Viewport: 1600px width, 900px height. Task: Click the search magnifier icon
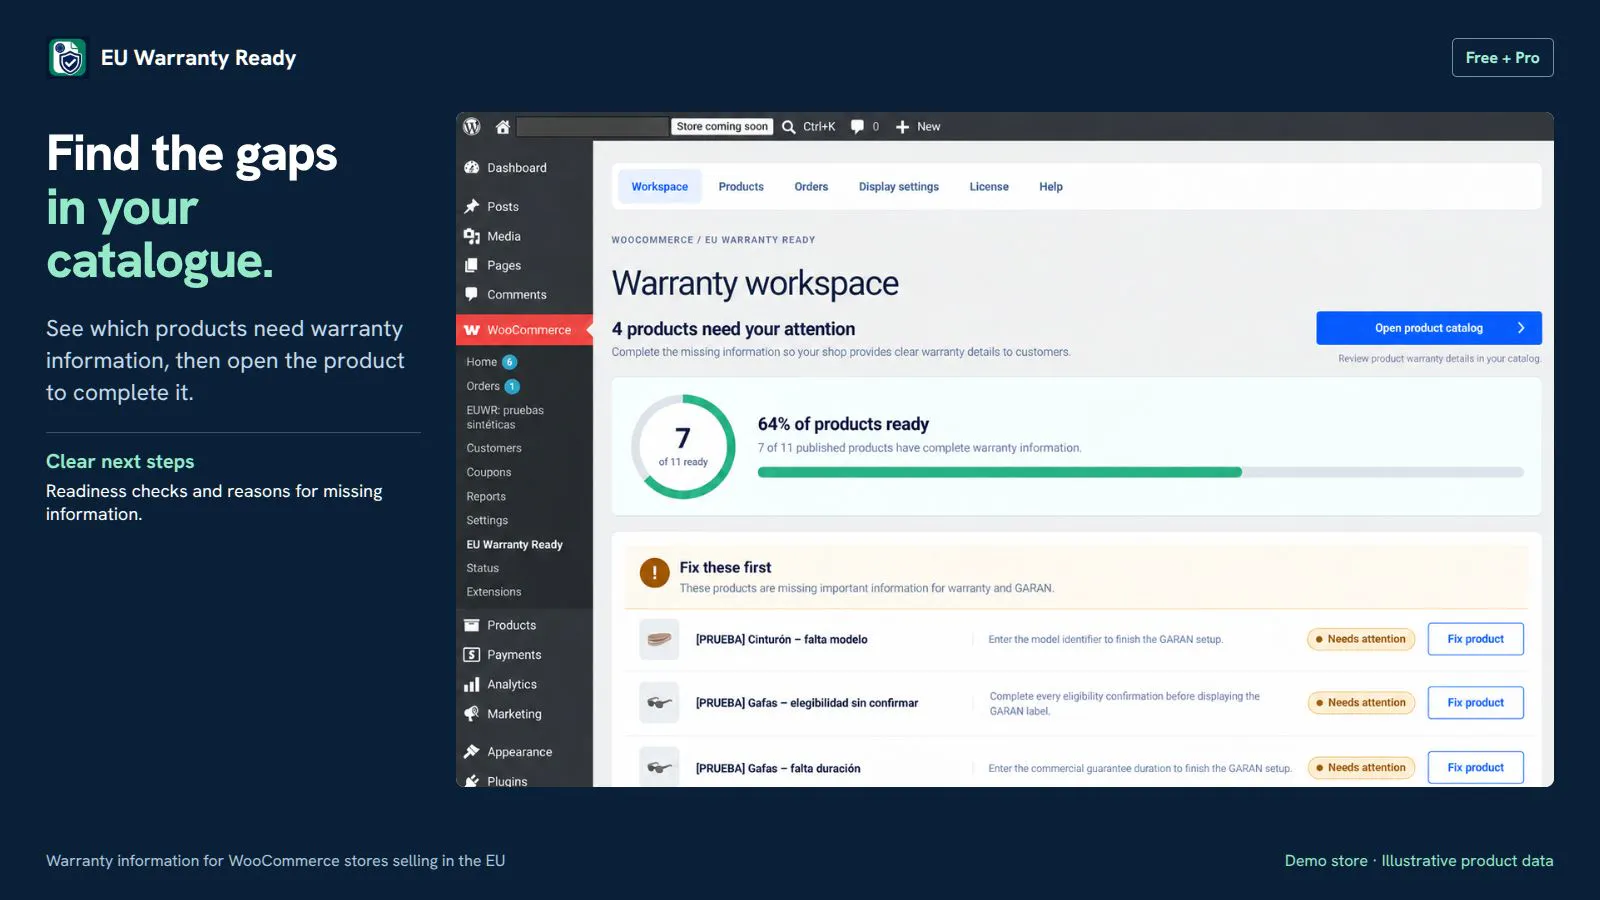coord(789,127)
